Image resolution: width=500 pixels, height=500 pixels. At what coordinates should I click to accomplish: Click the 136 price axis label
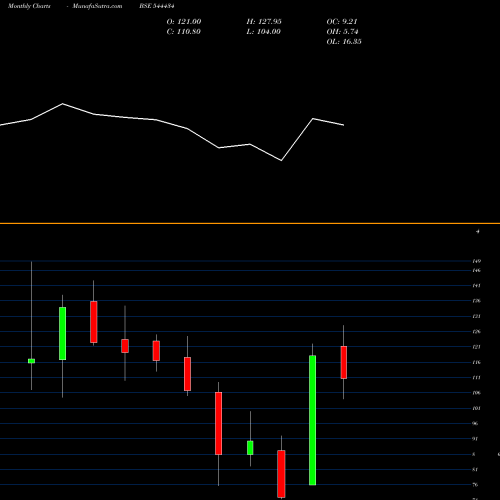point(476,301)
